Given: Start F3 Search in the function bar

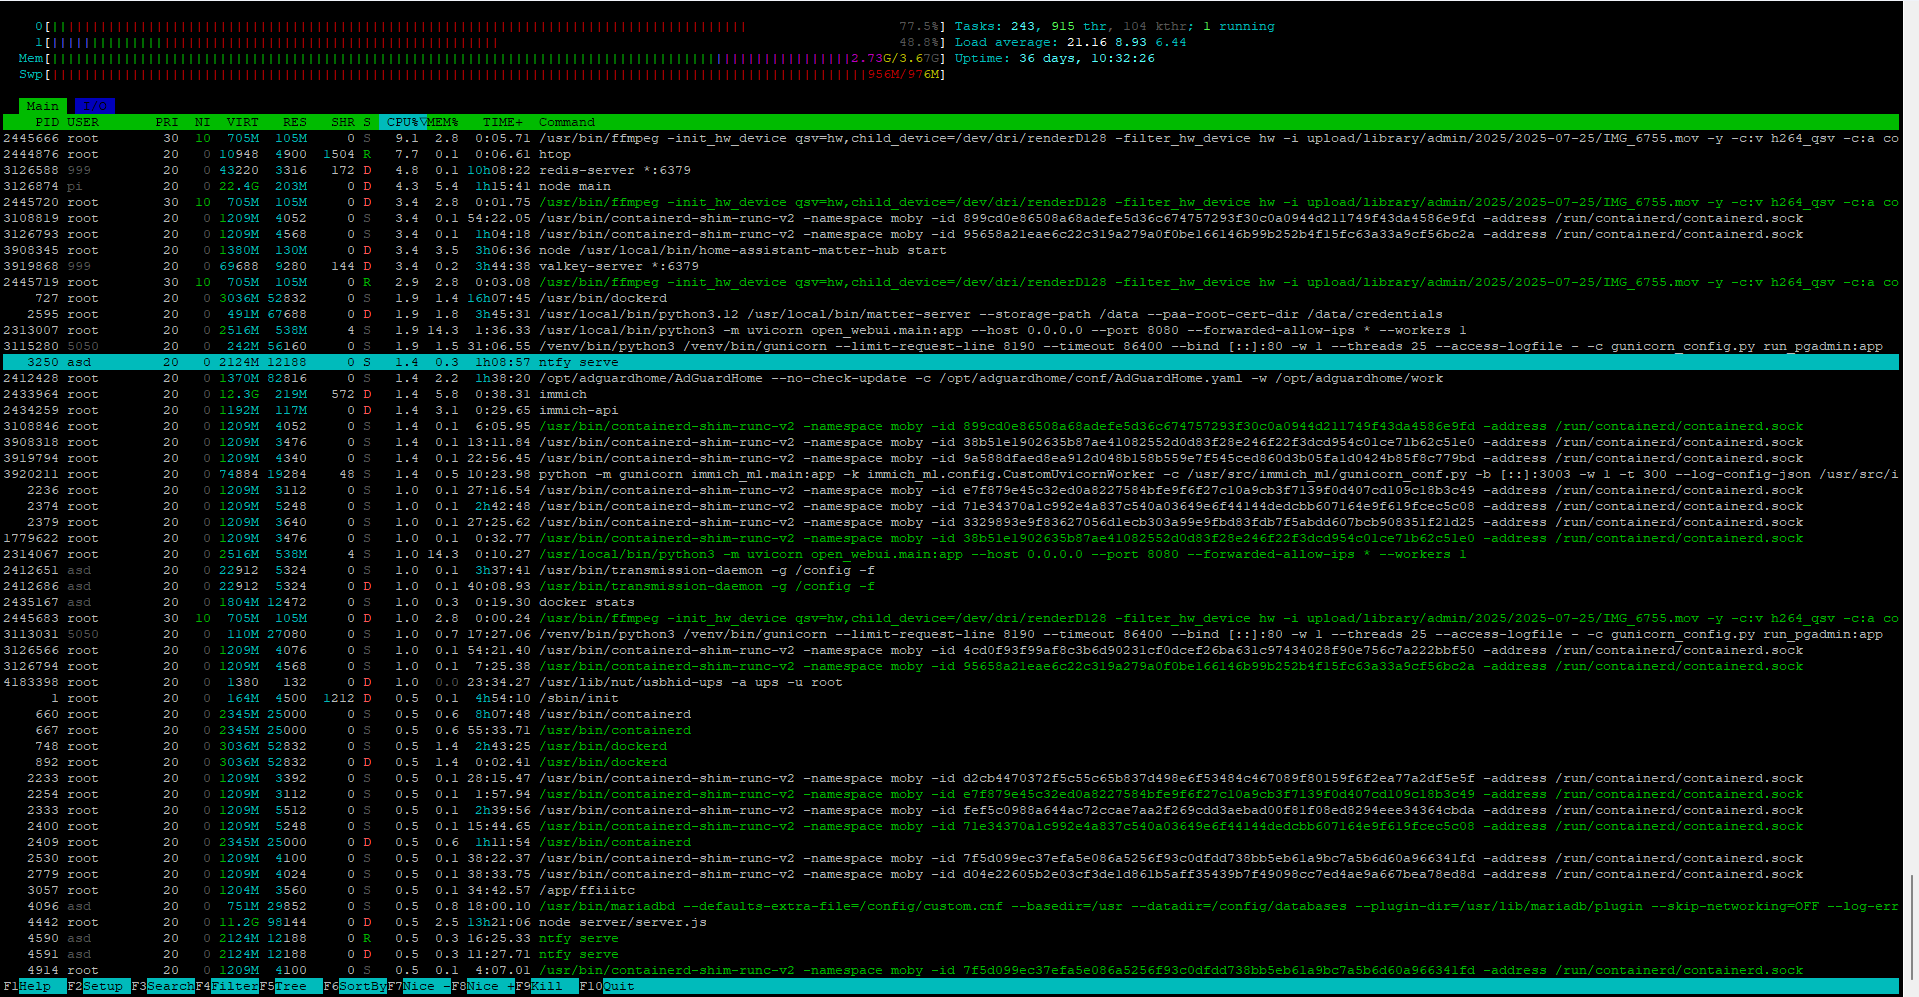Looking at the screenshot, I should pos(163,986).
